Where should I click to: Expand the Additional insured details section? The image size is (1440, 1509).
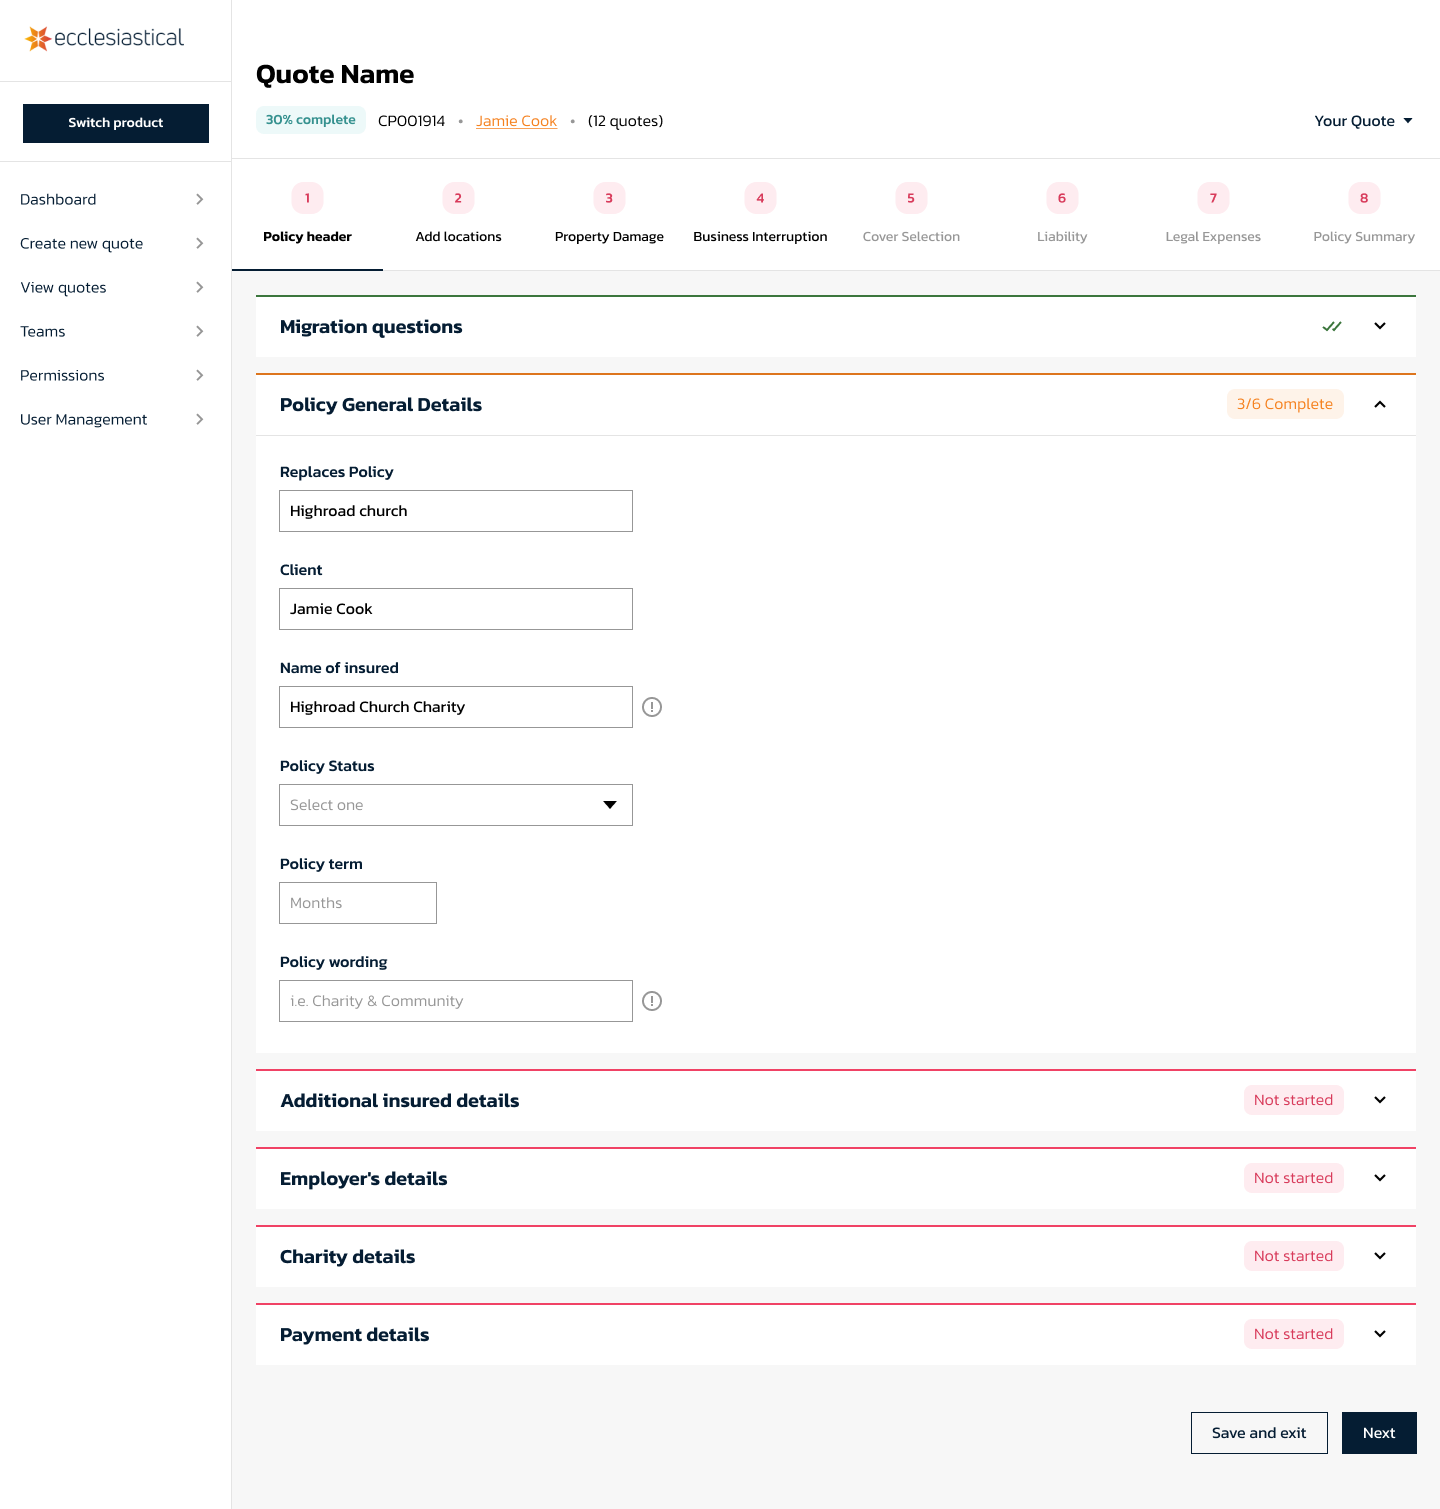click(1380, 1100)
